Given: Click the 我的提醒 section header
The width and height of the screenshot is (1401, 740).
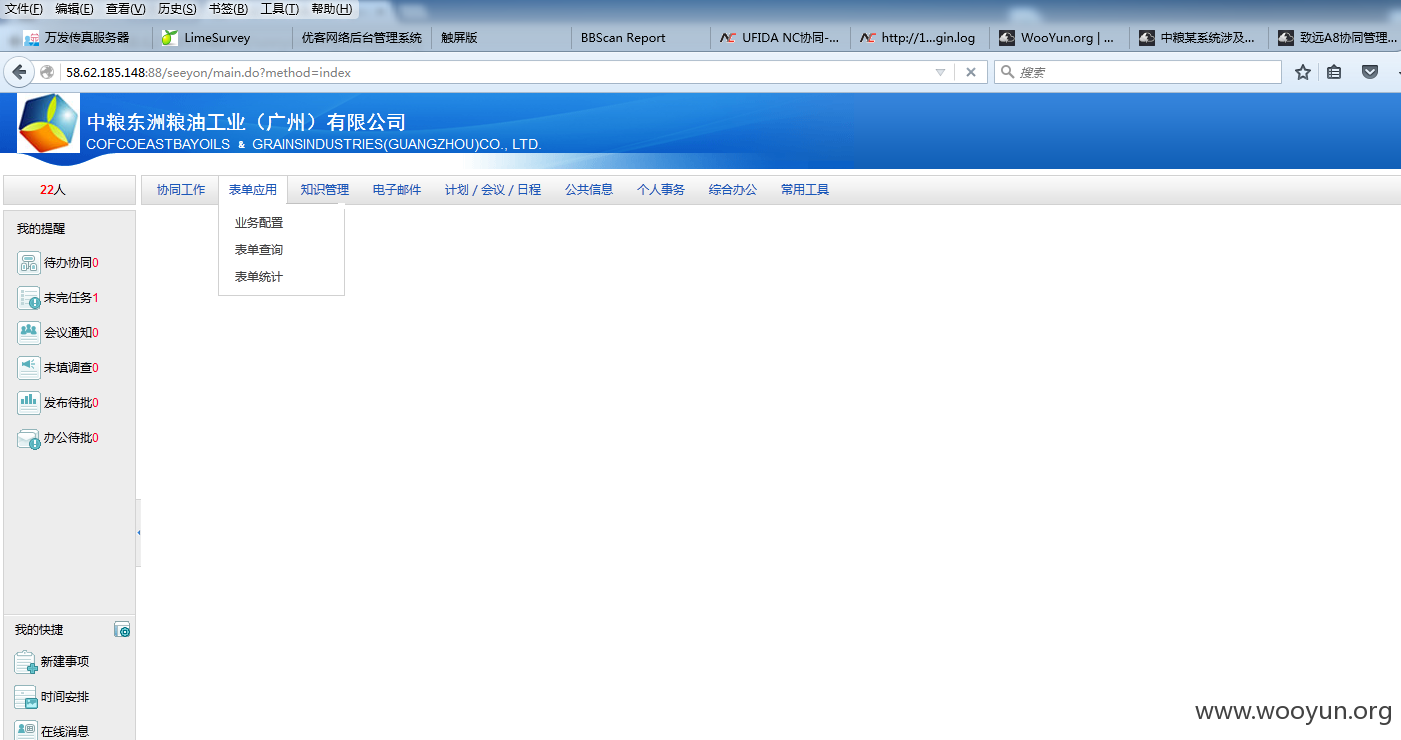Looking at the screenshot, I should [x=41, y=229].
